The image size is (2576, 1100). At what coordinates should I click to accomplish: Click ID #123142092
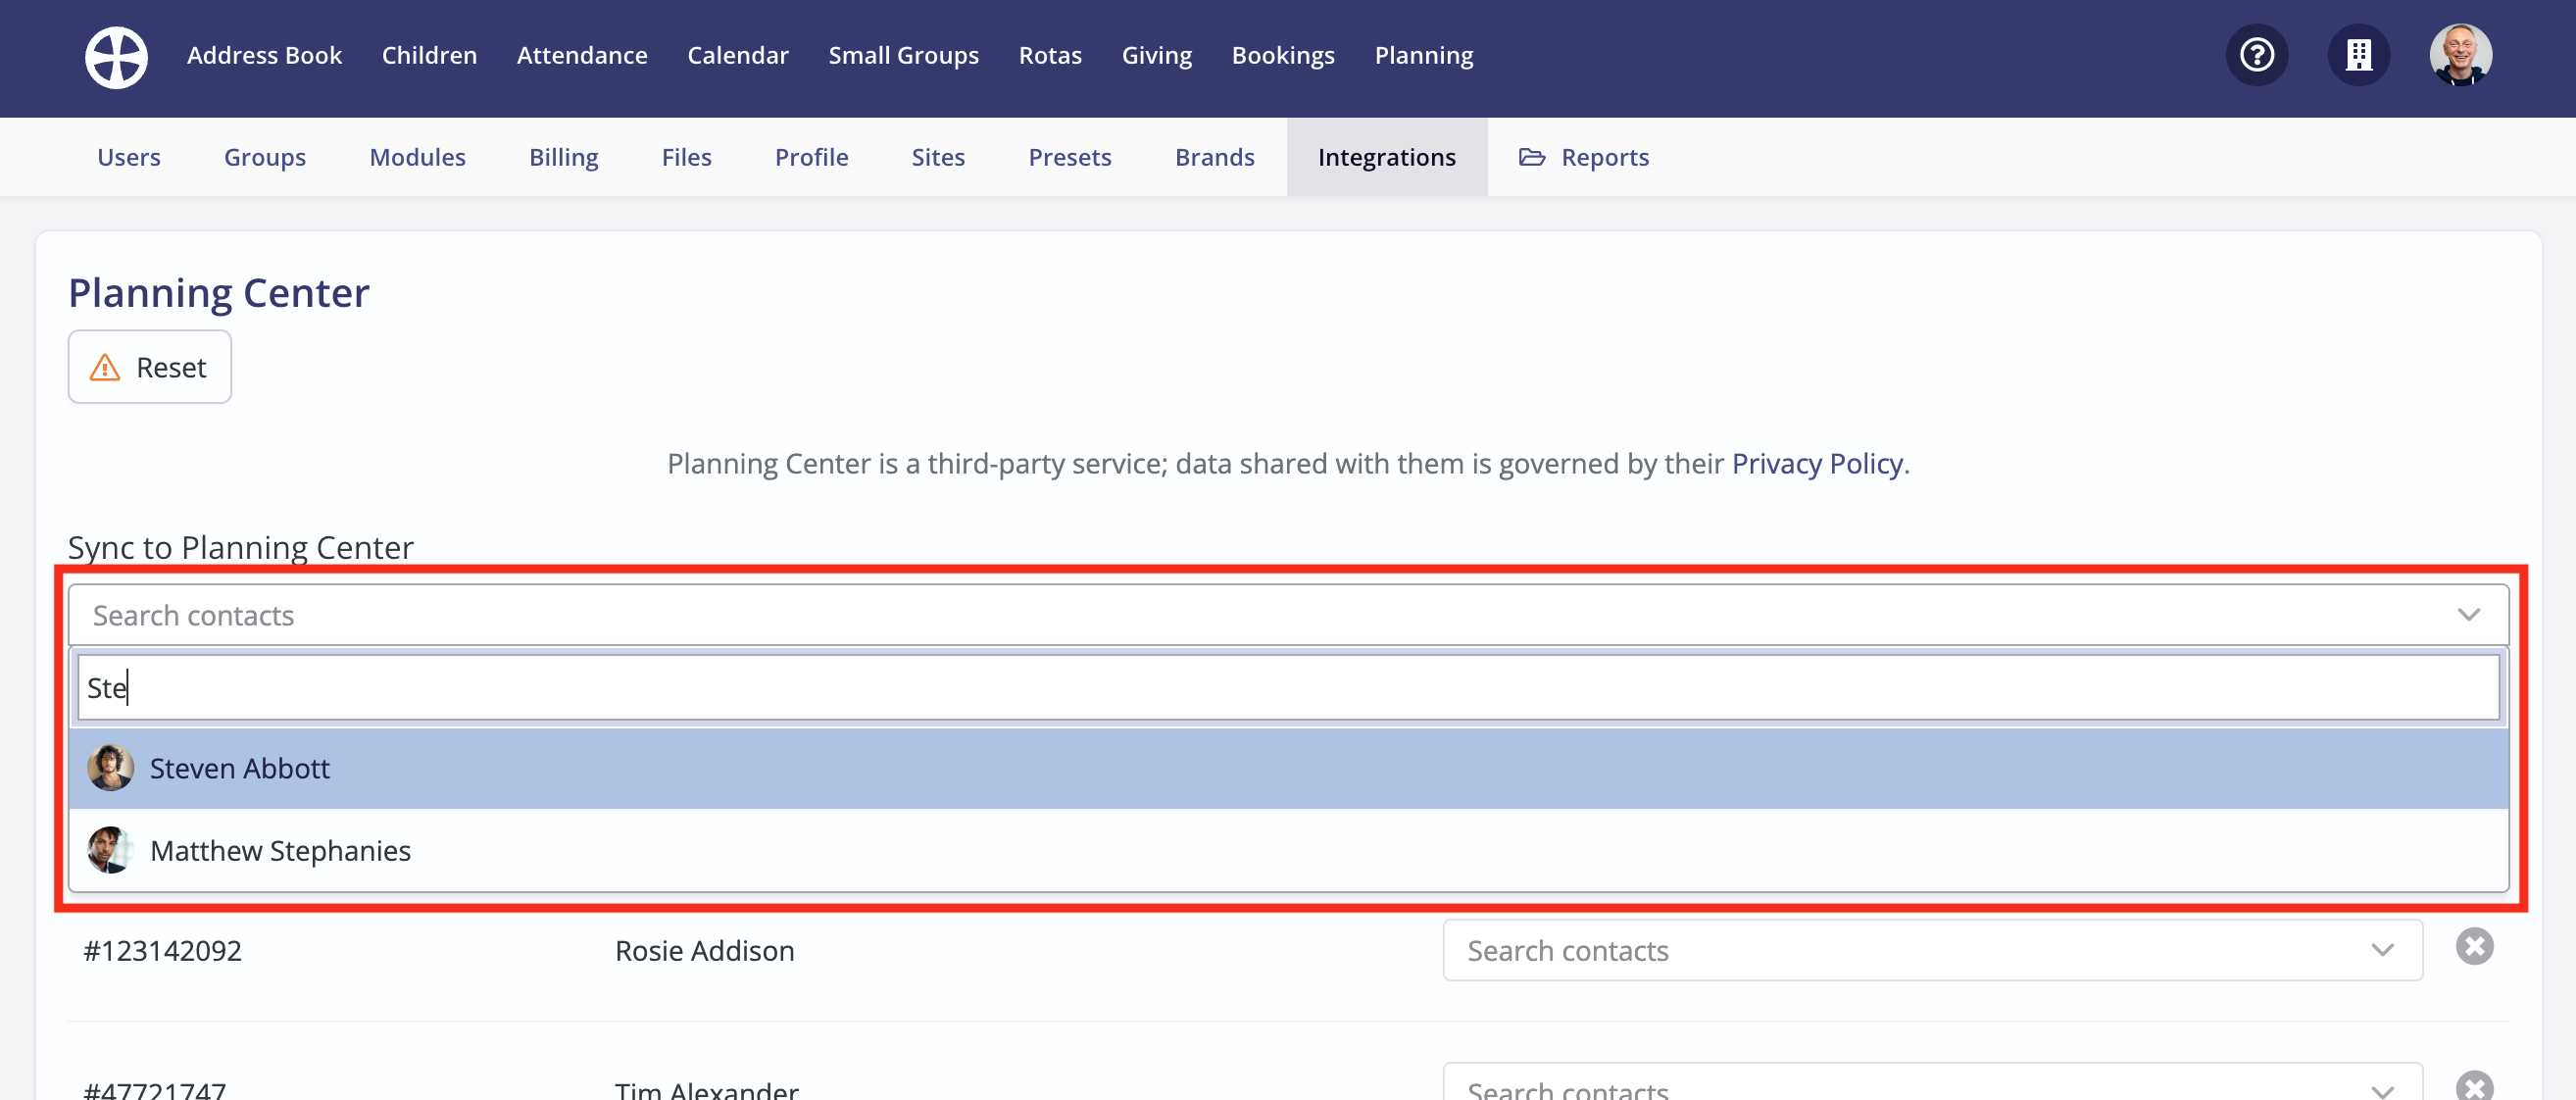pyautogui.click(x=162, y=950)
